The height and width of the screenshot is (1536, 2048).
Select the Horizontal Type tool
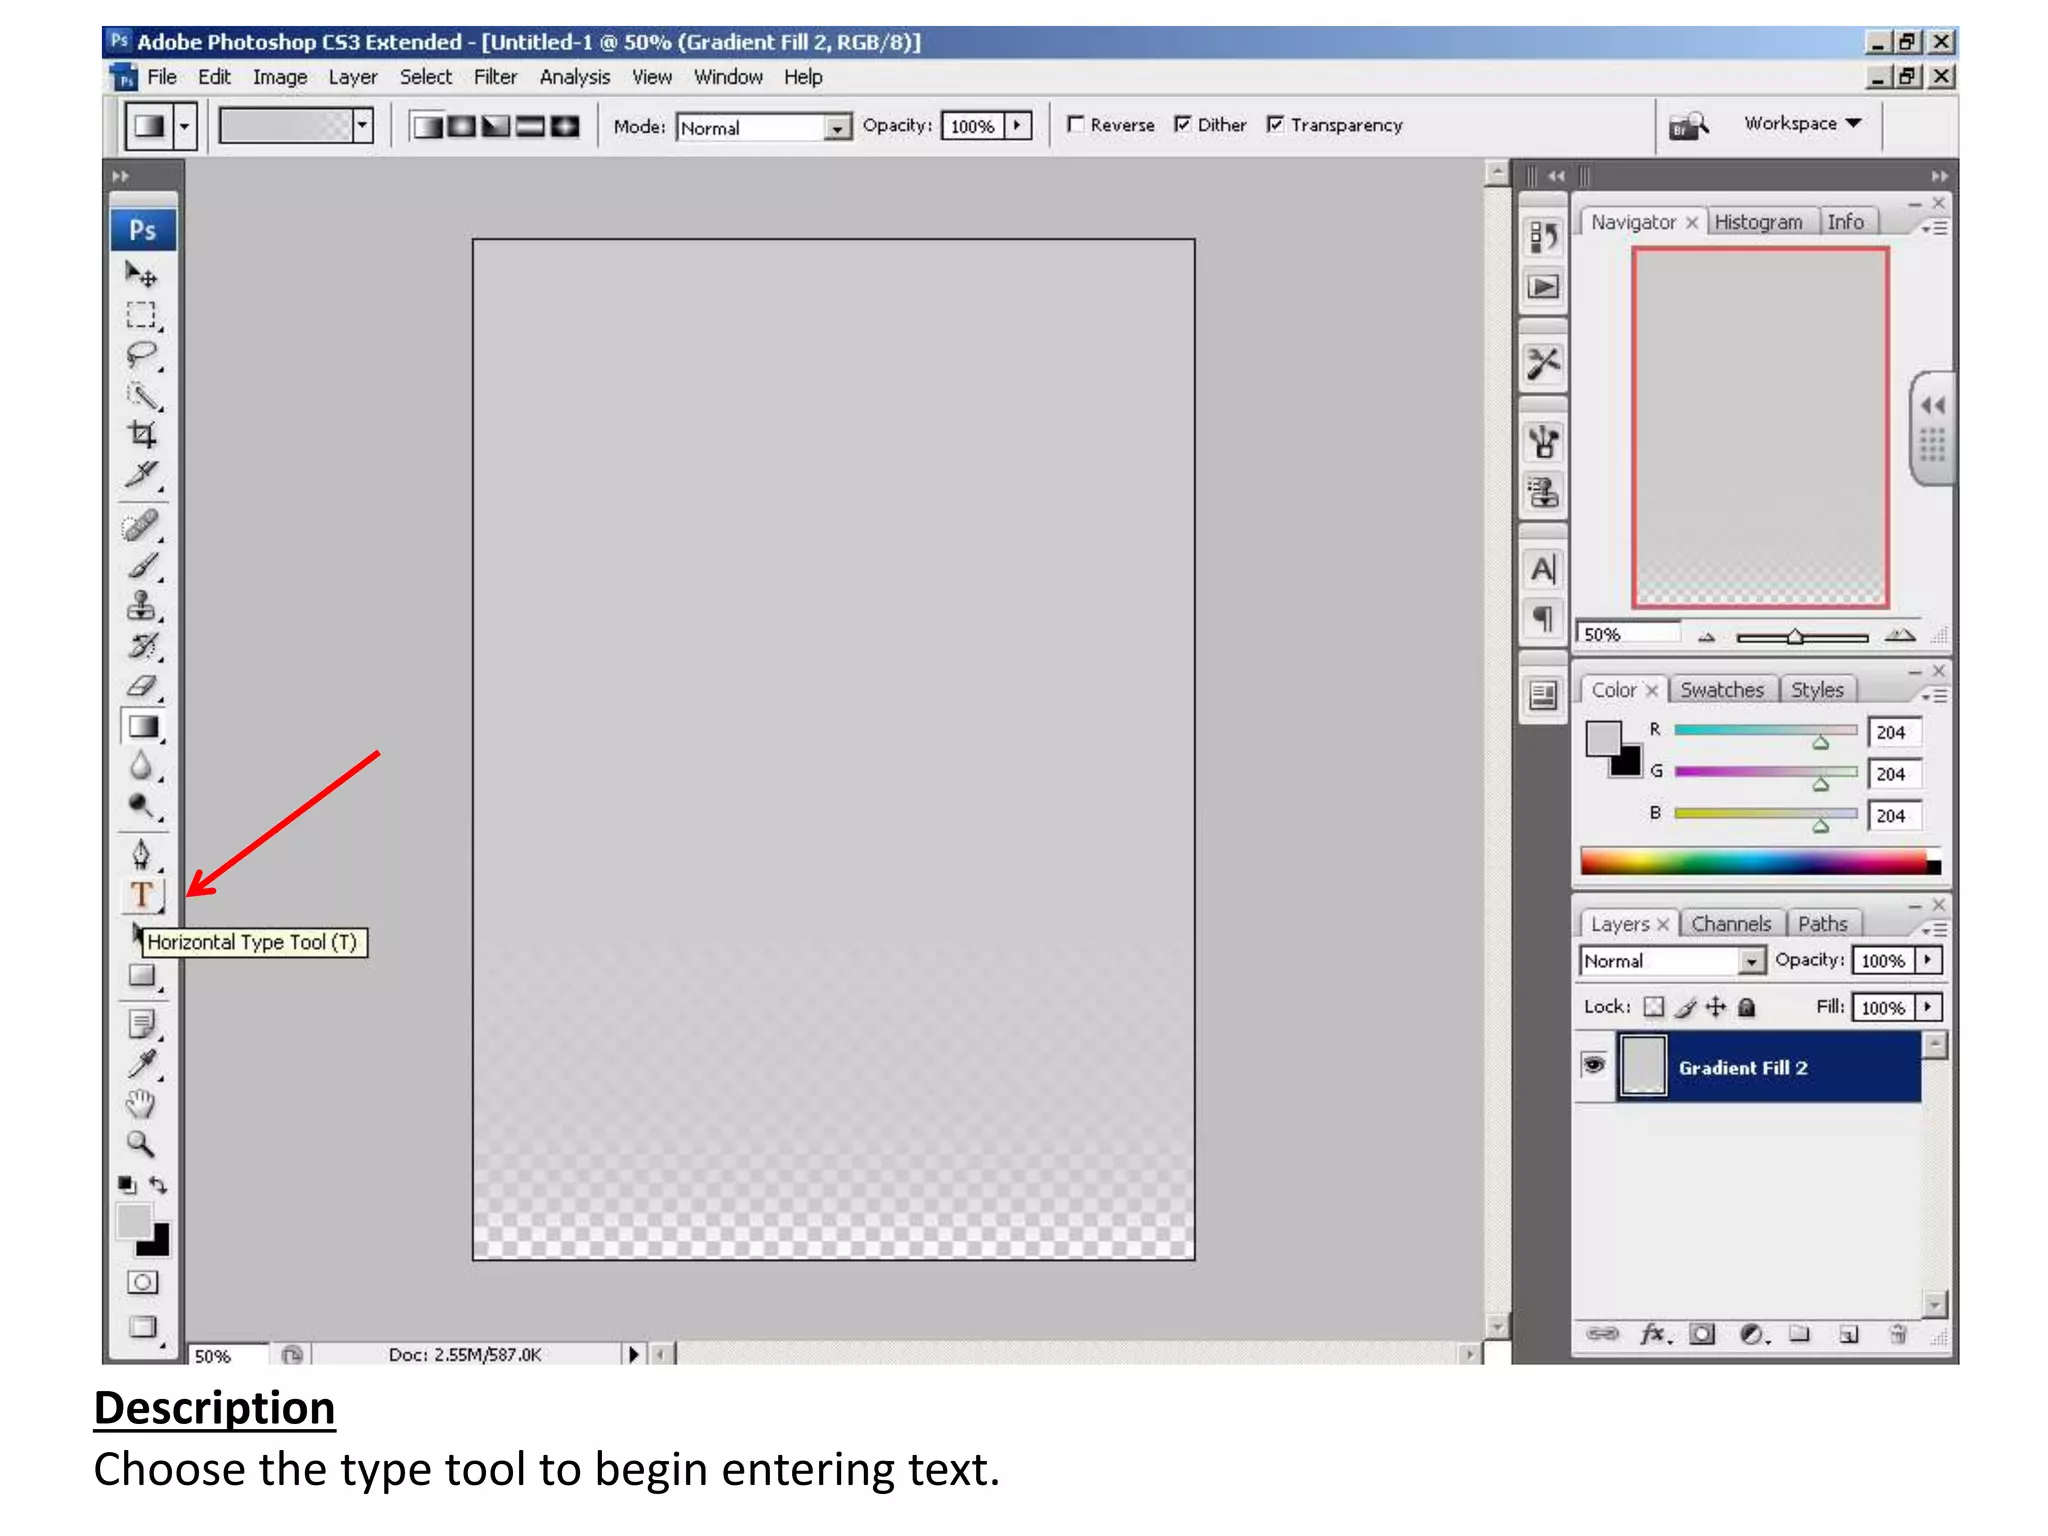[142, 895]
